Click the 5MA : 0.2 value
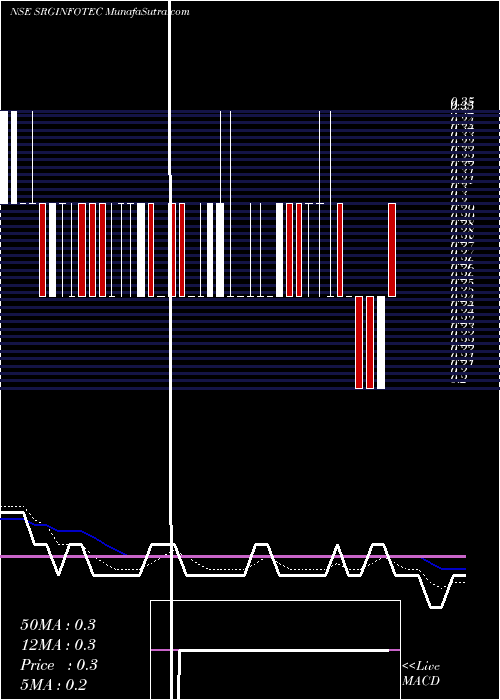500x700 pixels. (x=54, y=685)
